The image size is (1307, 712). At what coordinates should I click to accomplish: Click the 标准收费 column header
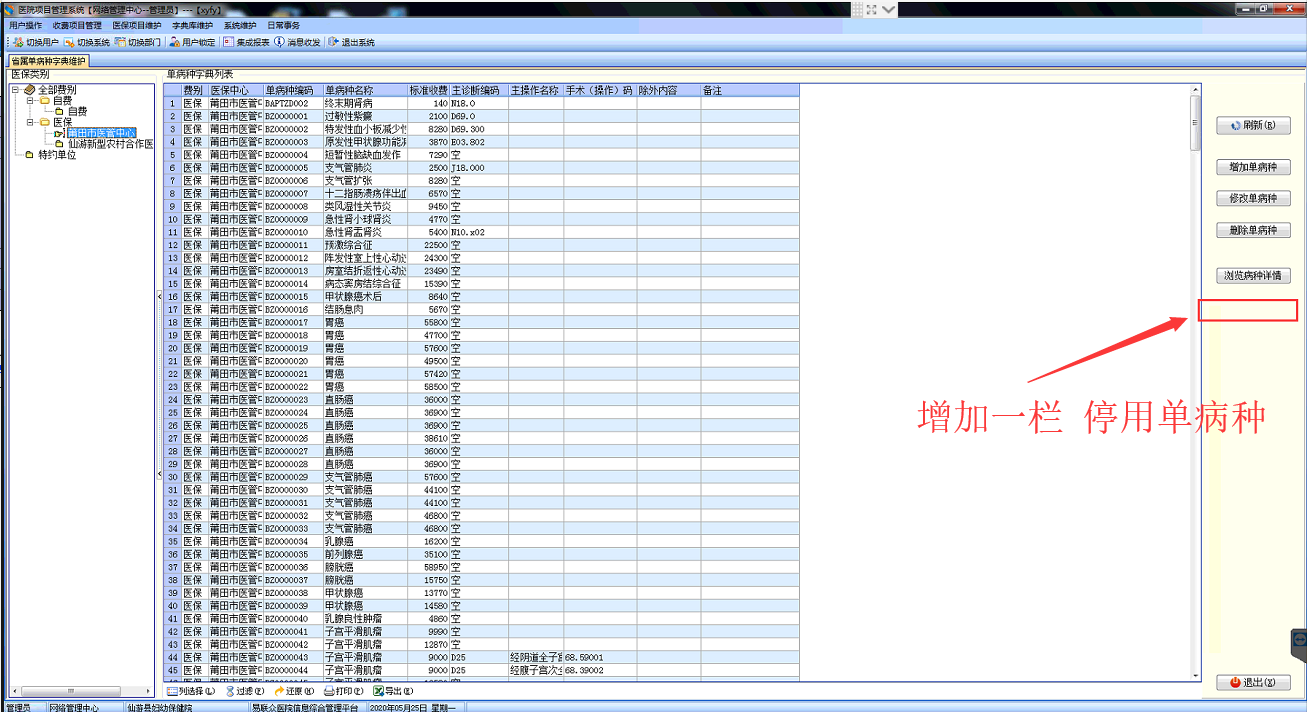[x=428, y=90]
